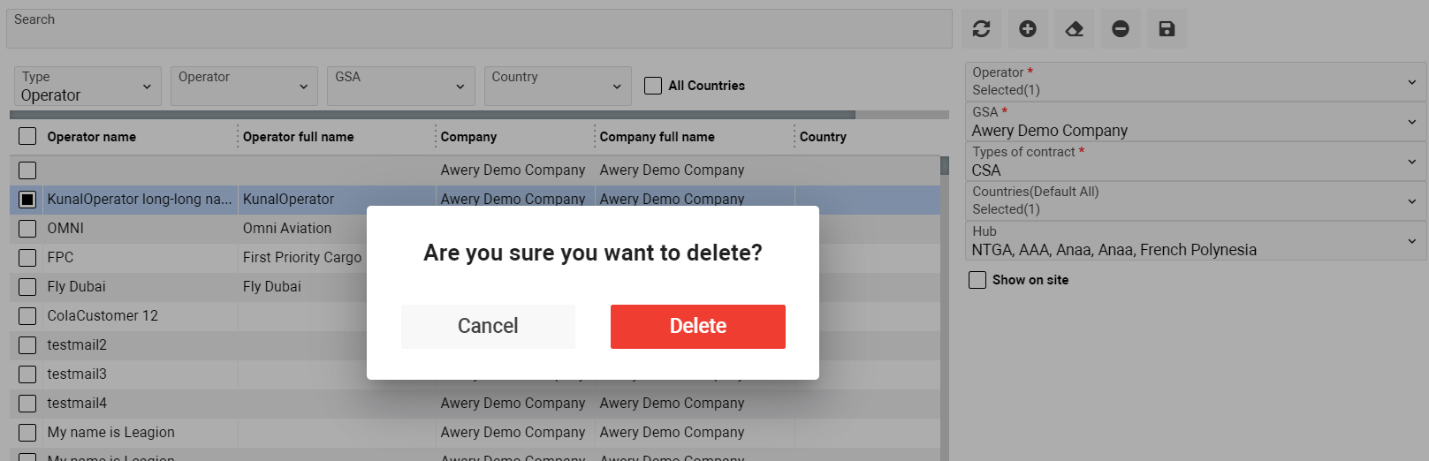Click into the Search field
This screenshot has height=461, width=1429.
point(479,29)
